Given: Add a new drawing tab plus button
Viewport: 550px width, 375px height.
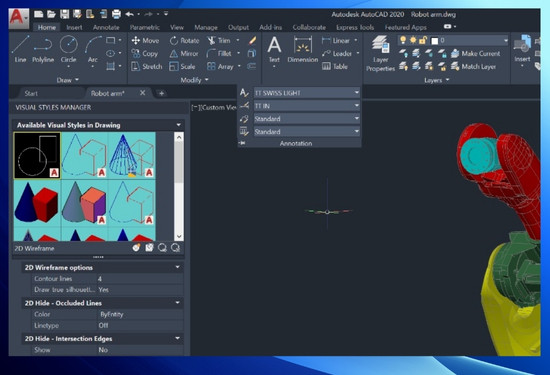Looking at the screenshot, I should tap(161, 93).
